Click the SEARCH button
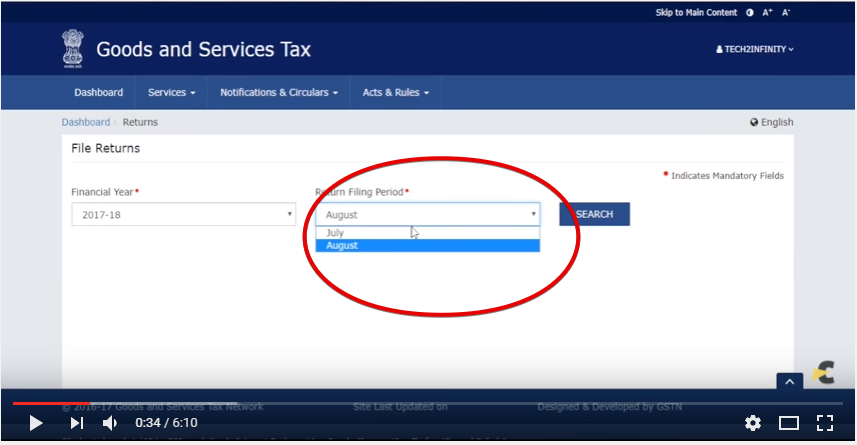This screenshot has width=857, height=445. pyautogui.click(x=594, y=214)
